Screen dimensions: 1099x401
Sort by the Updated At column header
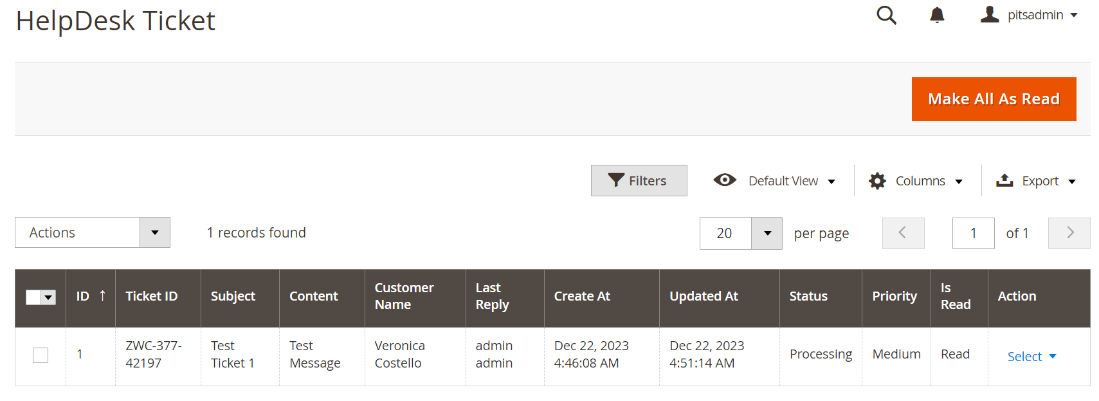tap(703, 296)
